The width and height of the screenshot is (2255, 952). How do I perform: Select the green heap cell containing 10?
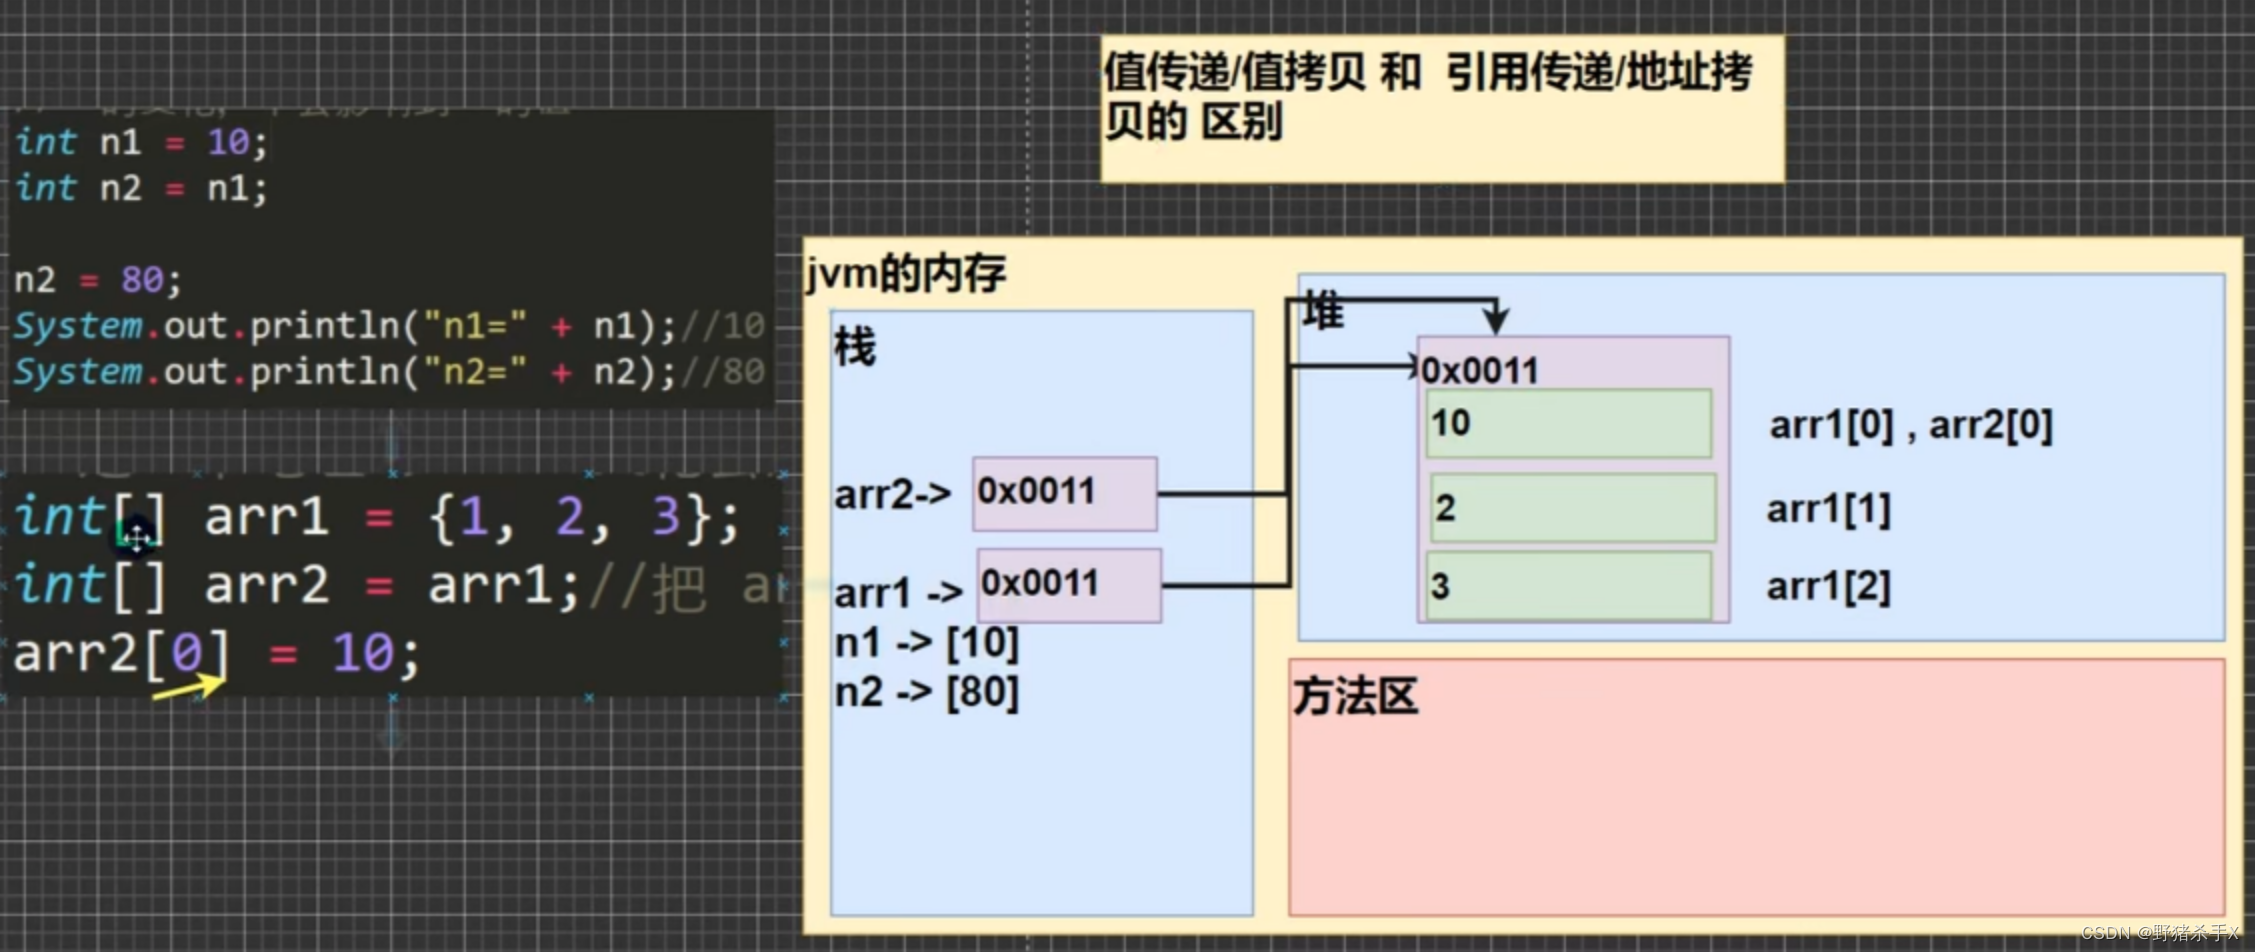(x=1569, y=424)
